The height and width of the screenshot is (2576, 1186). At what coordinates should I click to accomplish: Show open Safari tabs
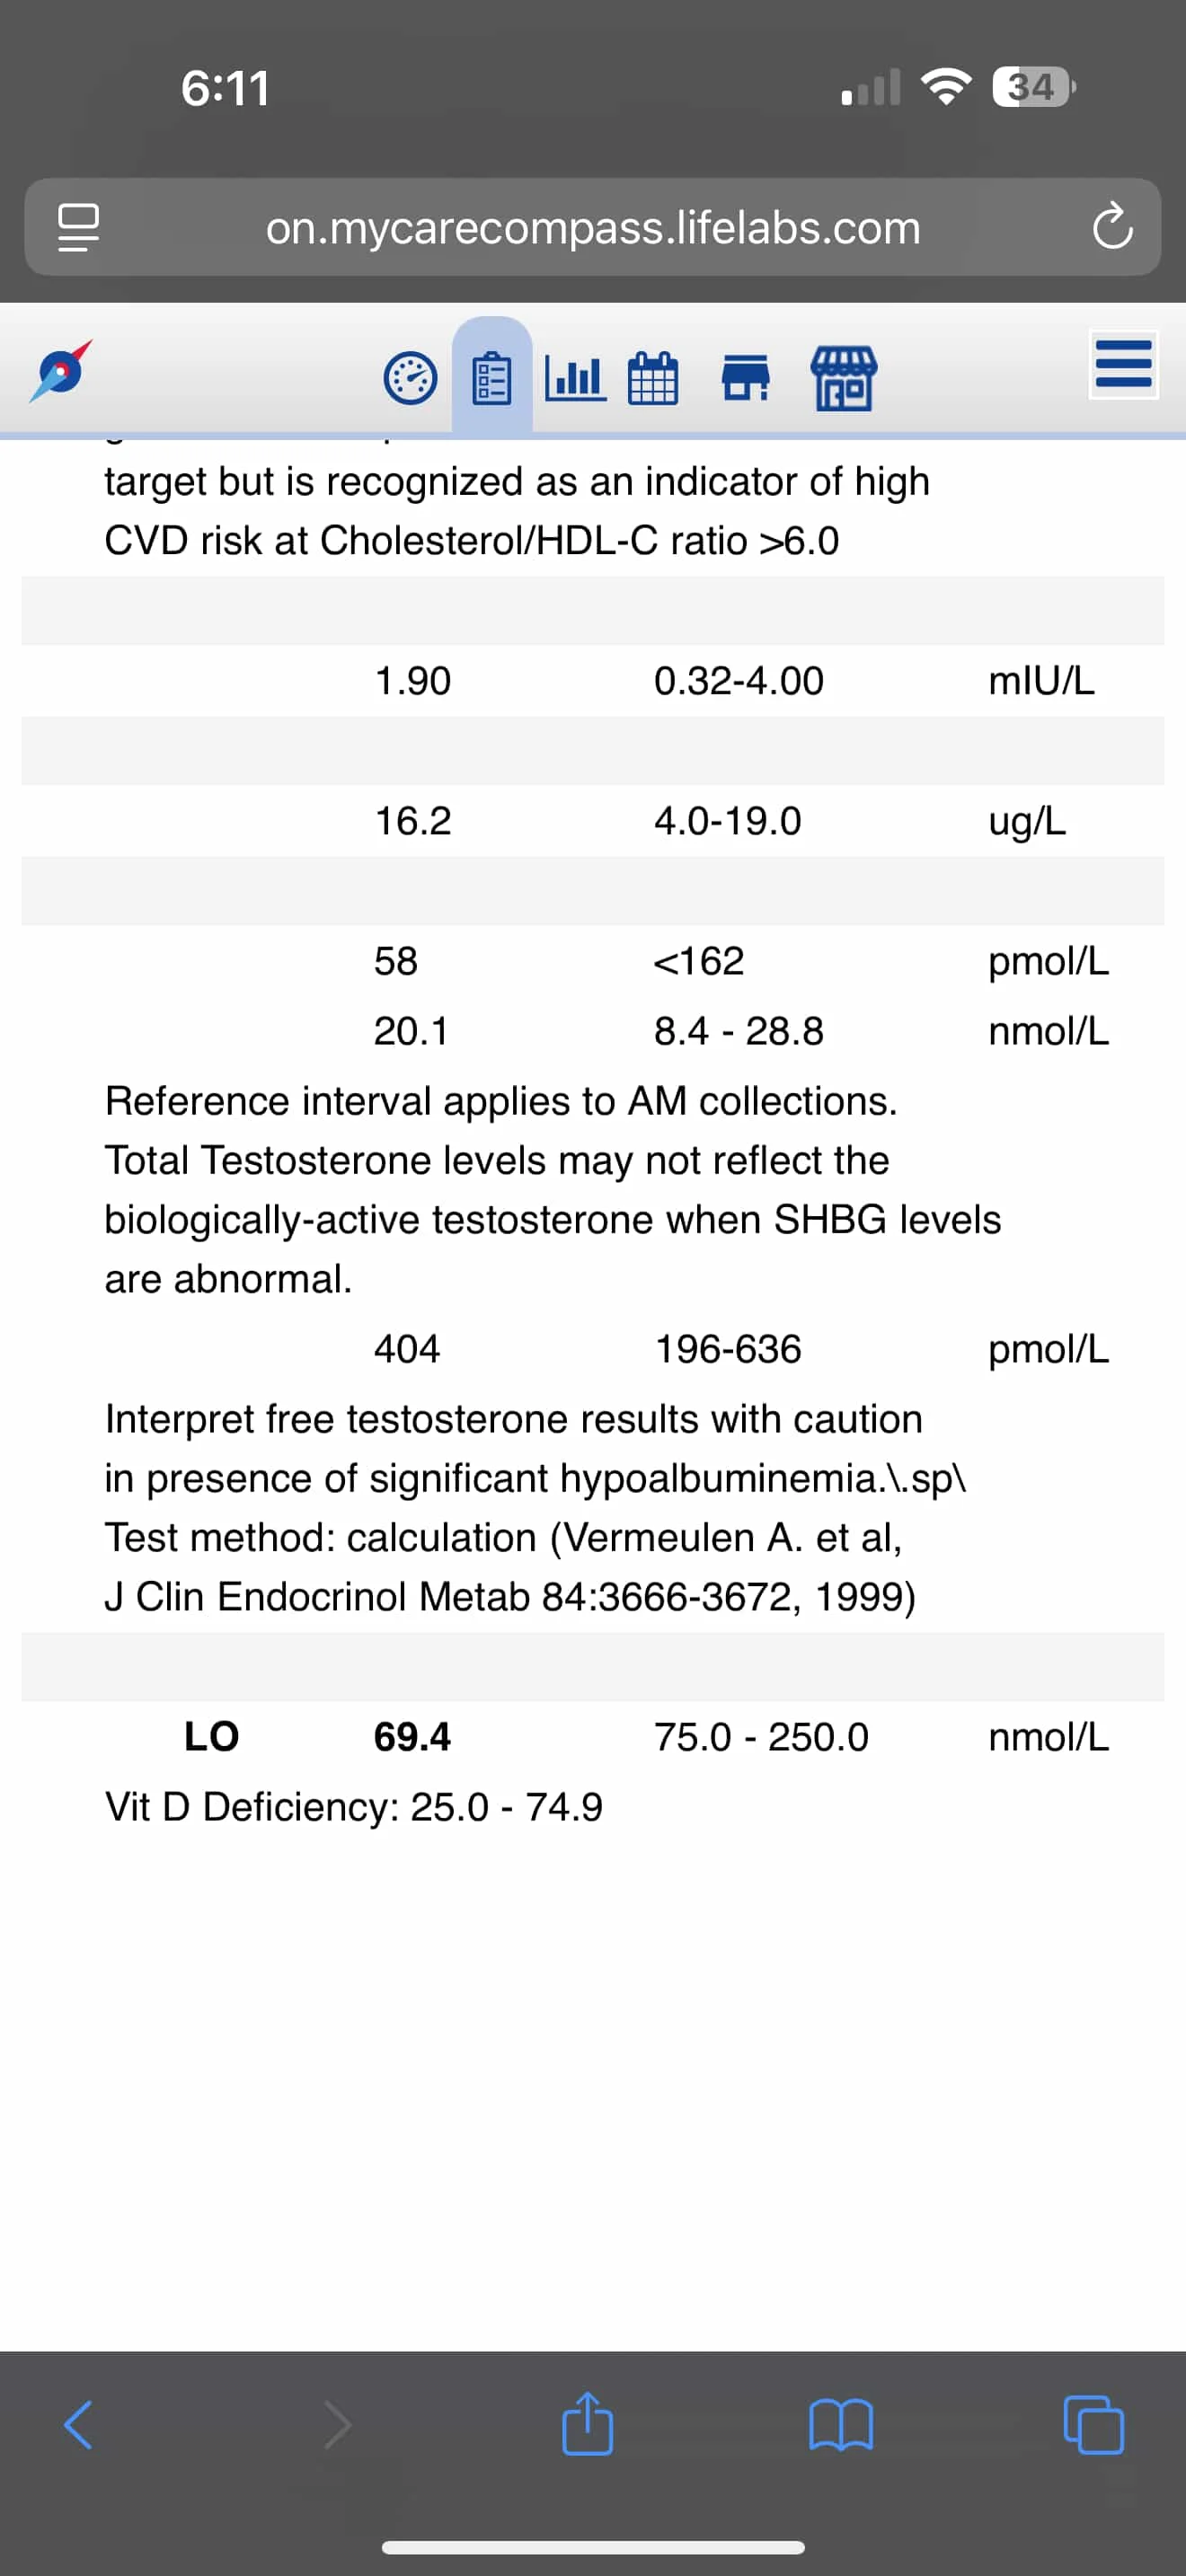coord(1094,2425)
